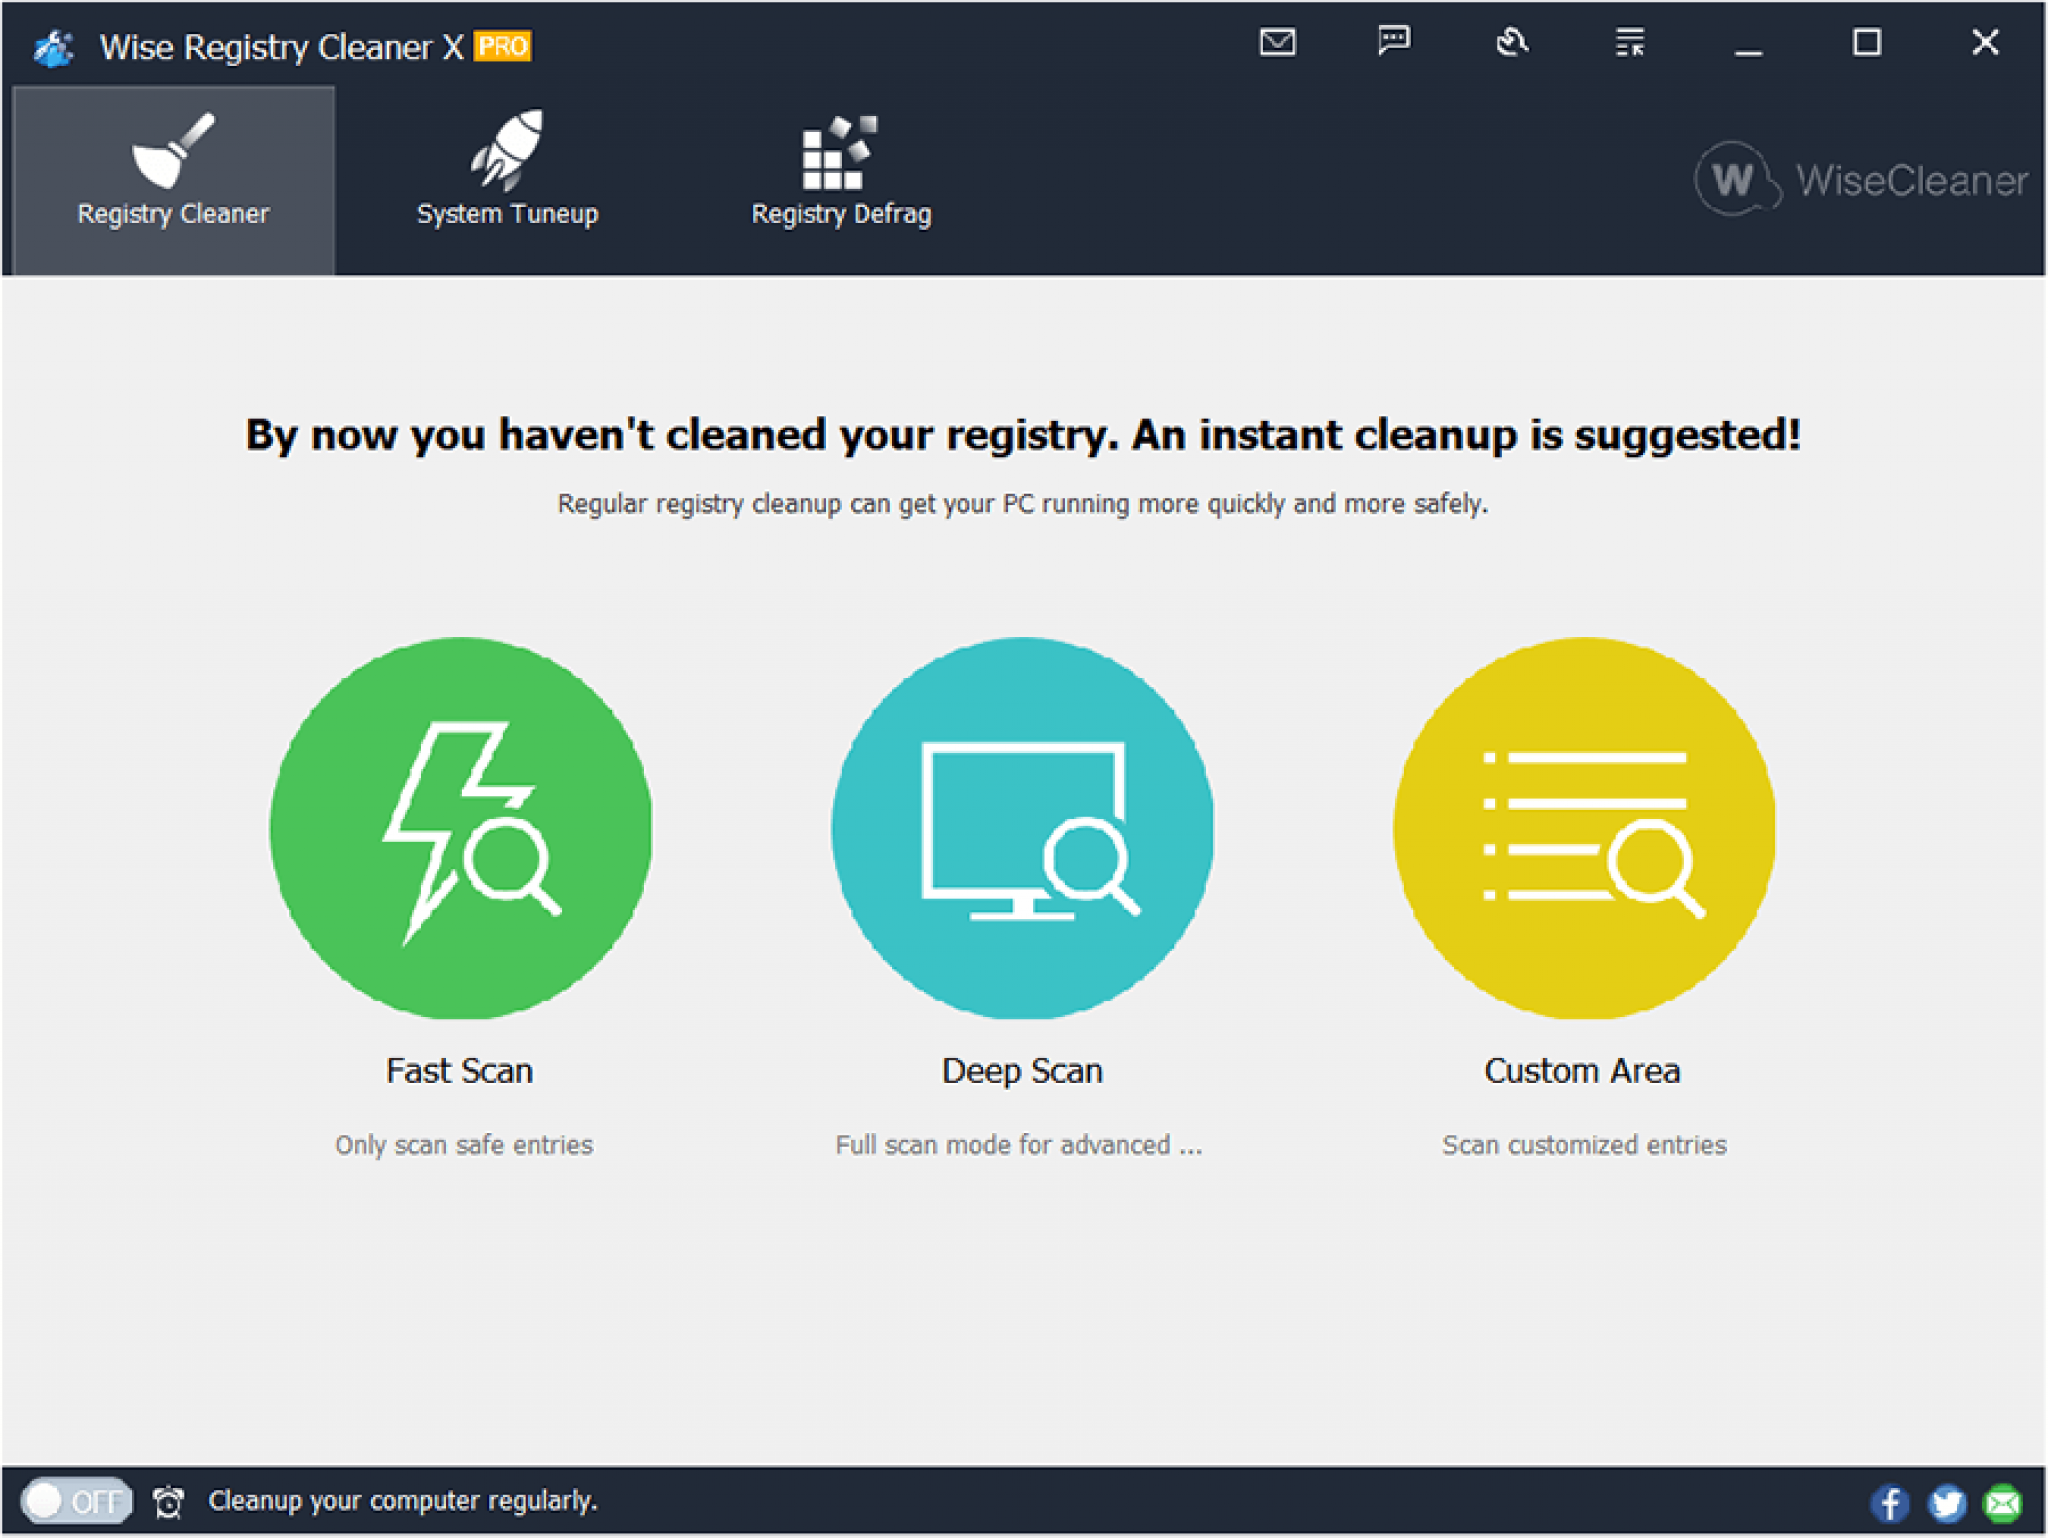Maximize the Wise Registry Cleaner window
The height and width of the screenshot is (1538, 2048).
[1866, 42]
